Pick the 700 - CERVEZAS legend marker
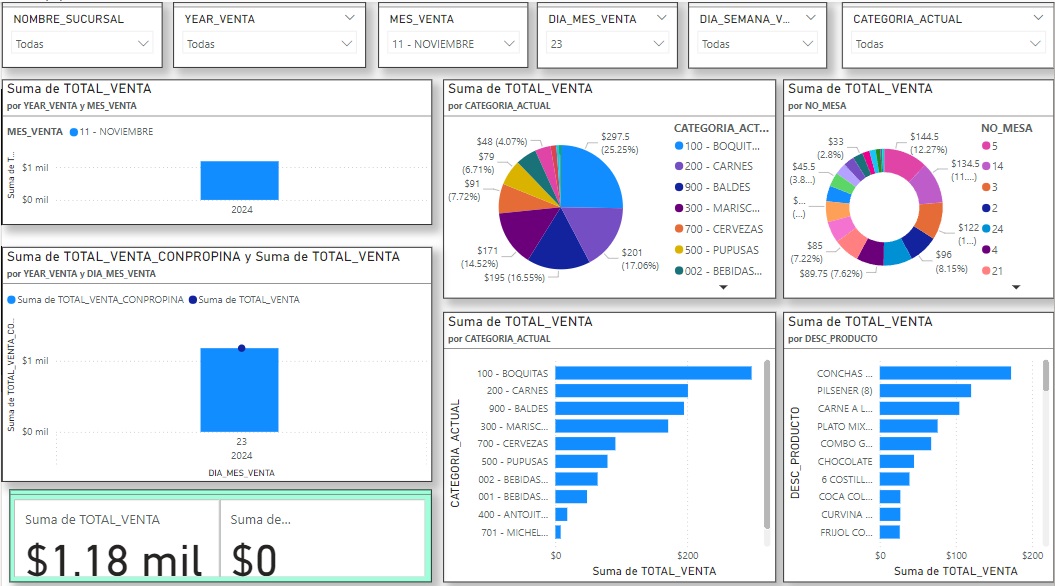 coord(679,229)
